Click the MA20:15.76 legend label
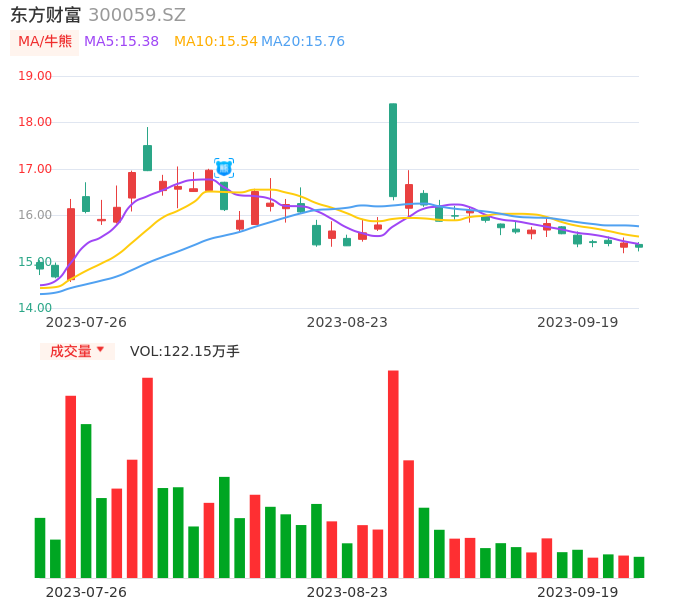This screenshot has height=606, width=686. 303,42
